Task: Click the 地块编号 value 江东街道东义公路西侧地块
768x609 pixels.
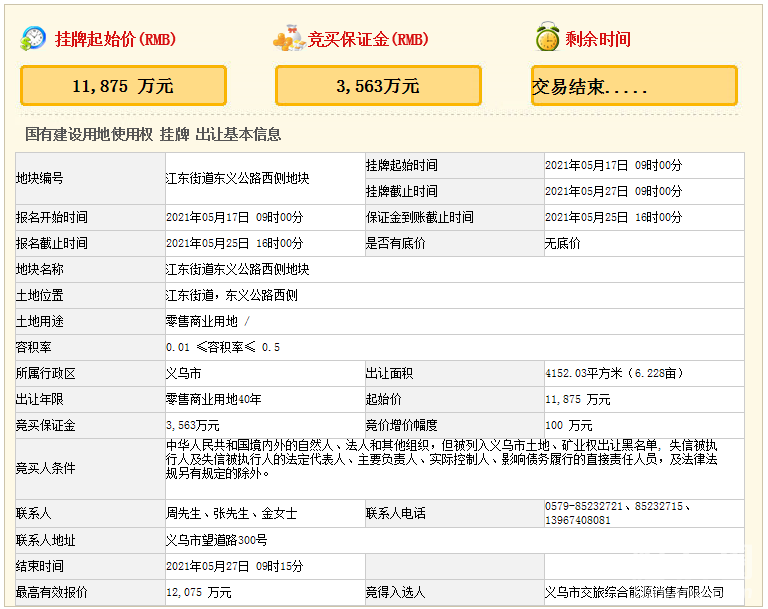Action: click(237, 178)
